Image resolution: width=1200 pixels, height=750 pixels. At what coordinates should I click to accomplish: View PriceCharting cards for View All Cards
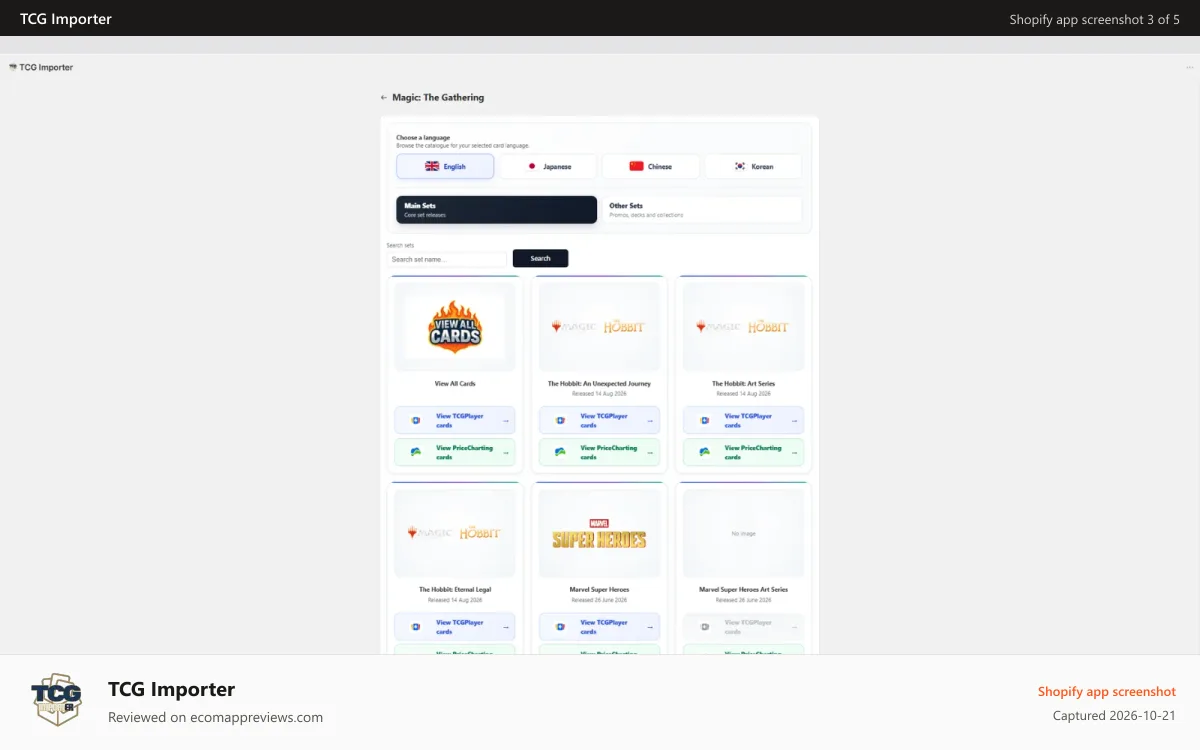[x=455, y=452]
